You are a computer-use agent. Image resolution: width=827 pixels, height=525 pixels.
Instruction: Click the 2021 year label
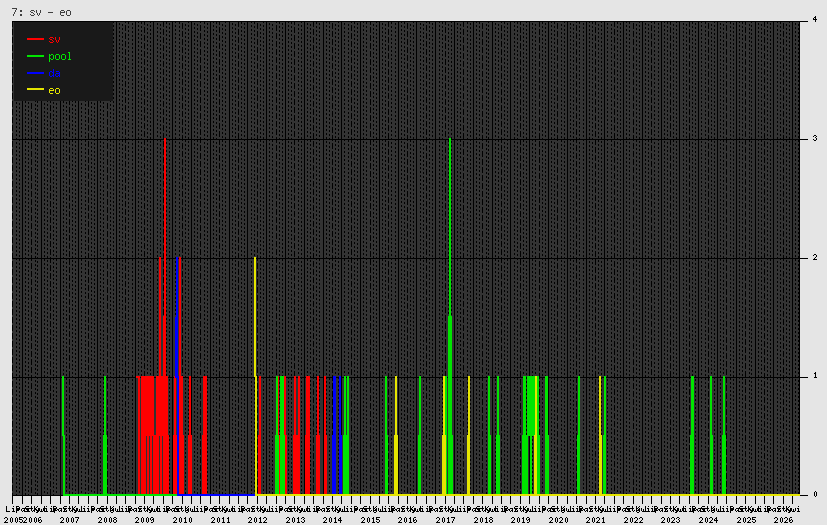[x=596, y=520]
